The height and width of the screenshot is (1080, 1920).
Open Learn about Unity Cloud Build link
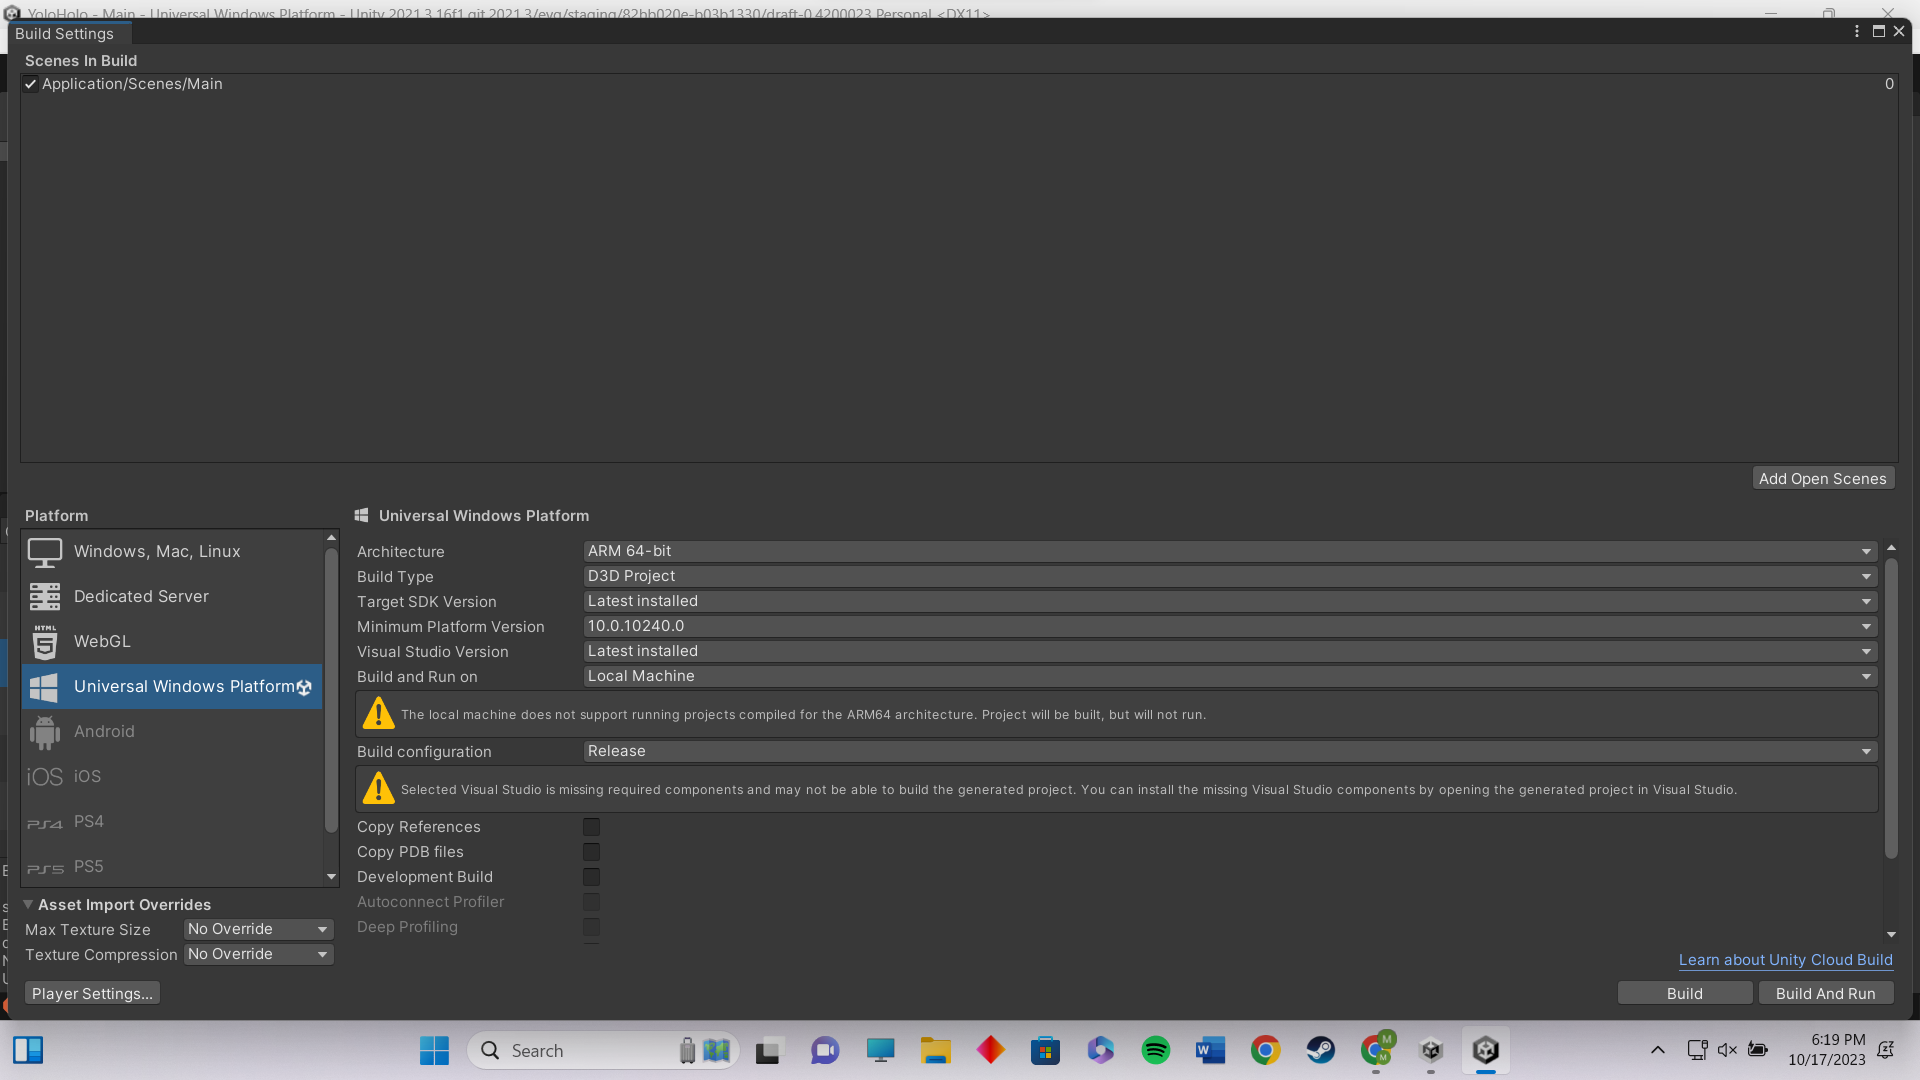pos(1786,960)
